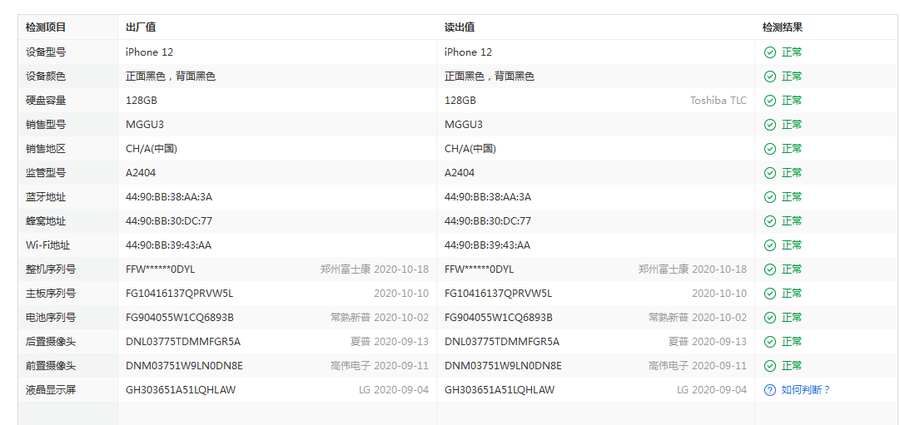Select the 蜂窝地址 row label
The image size is (900, 425).
[x=45, y=221]
